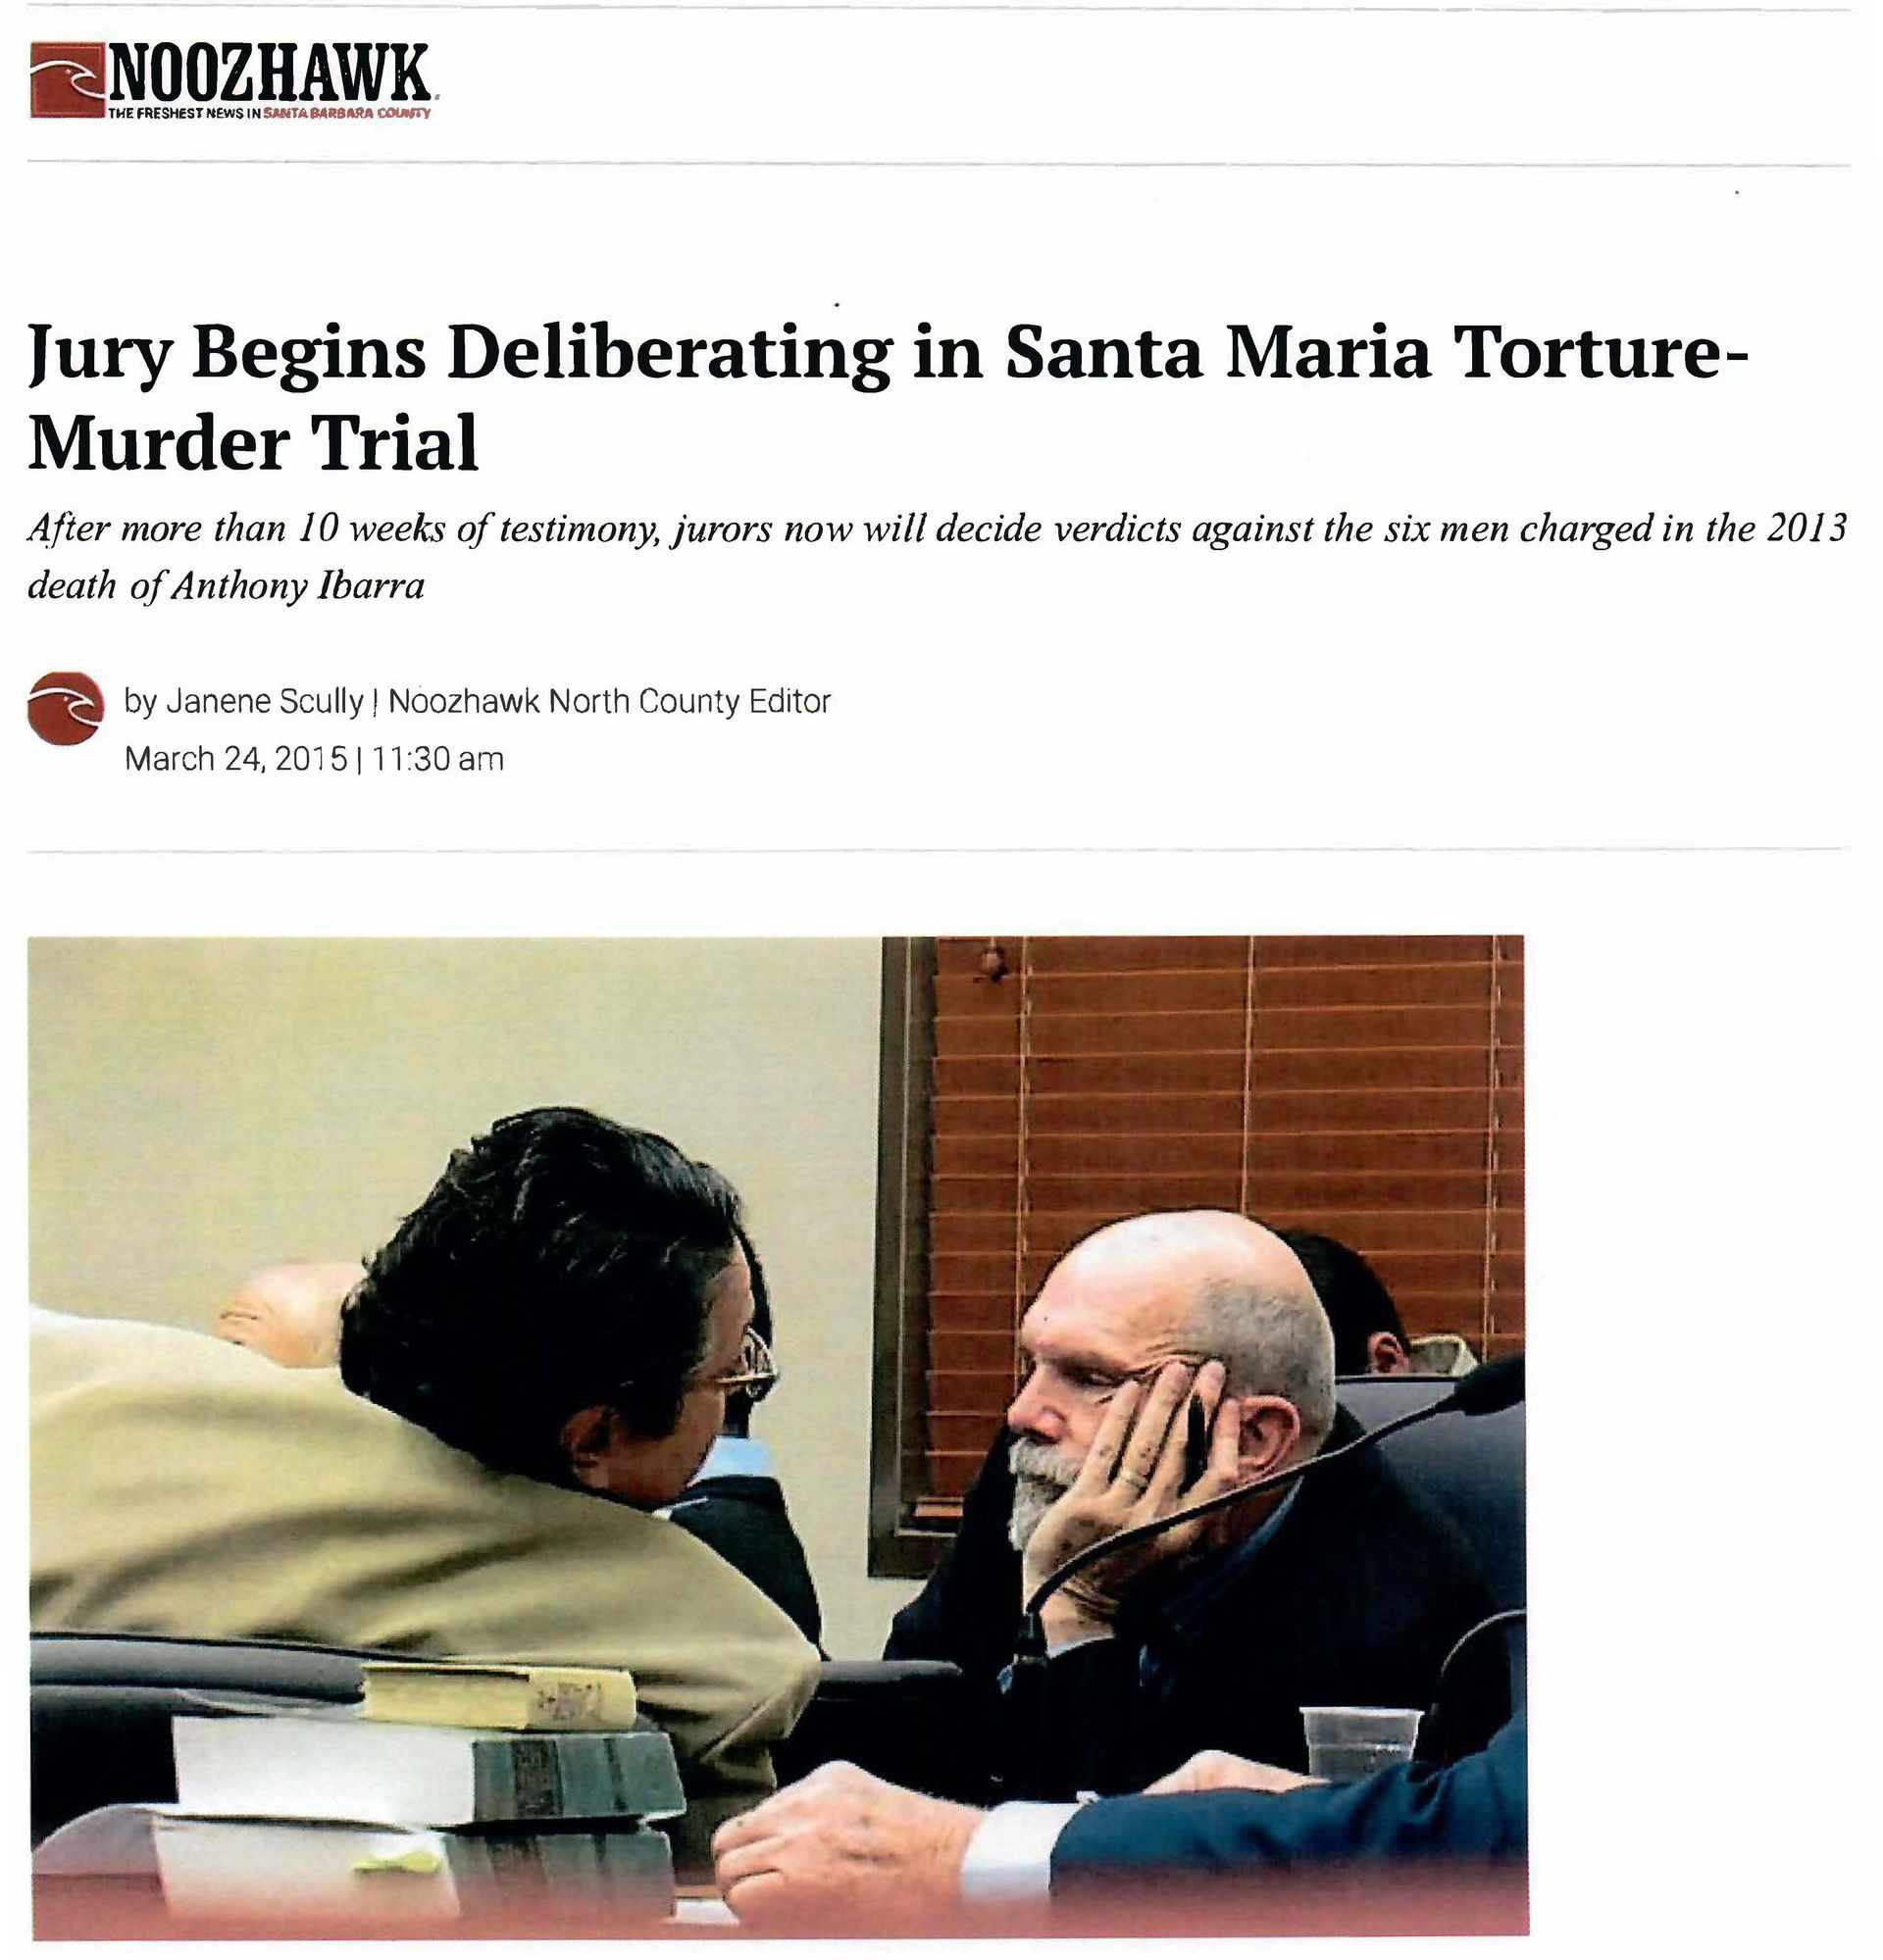Click the Santa Barbara County tagline text

(346, 113)
